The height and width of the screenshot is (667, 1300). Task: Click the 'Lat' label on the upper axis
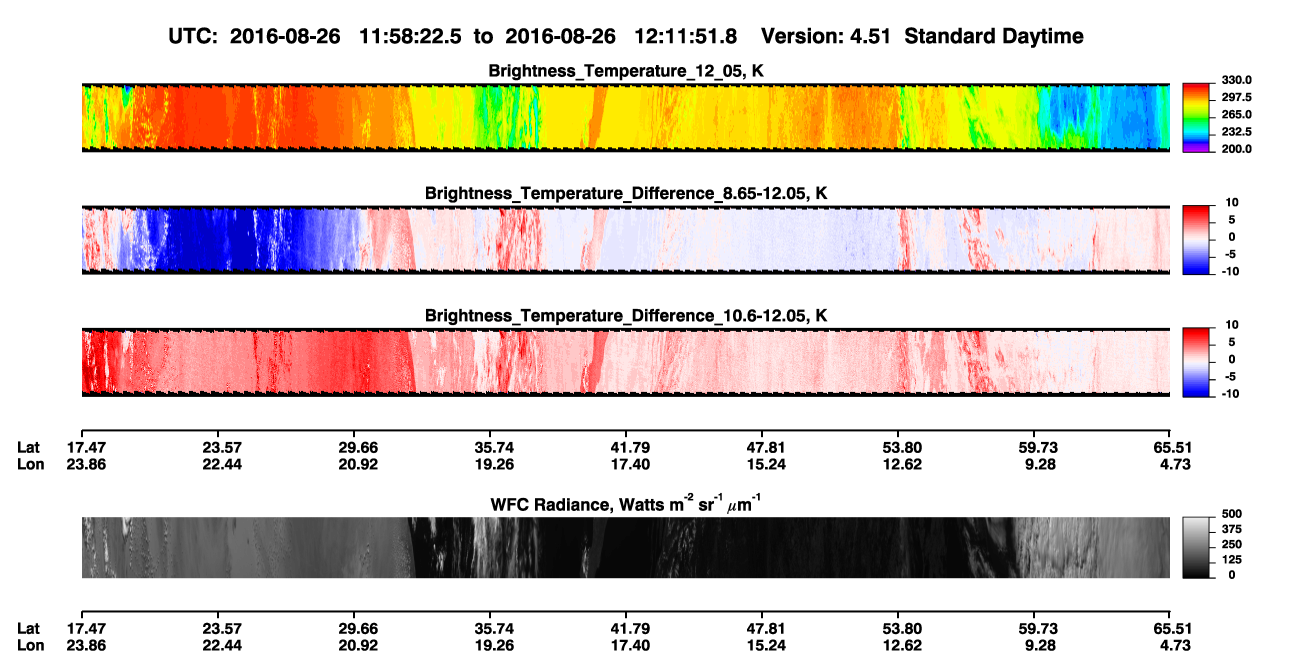tap(29, 448)
